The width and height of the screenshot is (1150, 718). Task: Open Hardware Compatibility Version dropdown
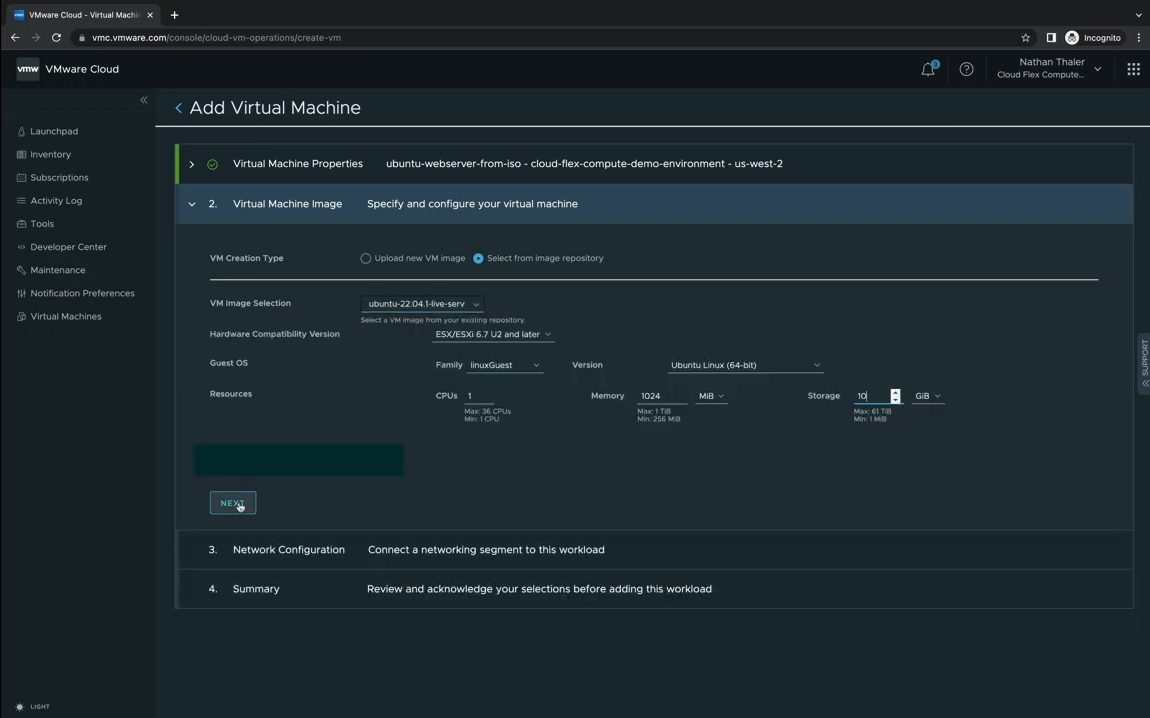tap(493, 334)
